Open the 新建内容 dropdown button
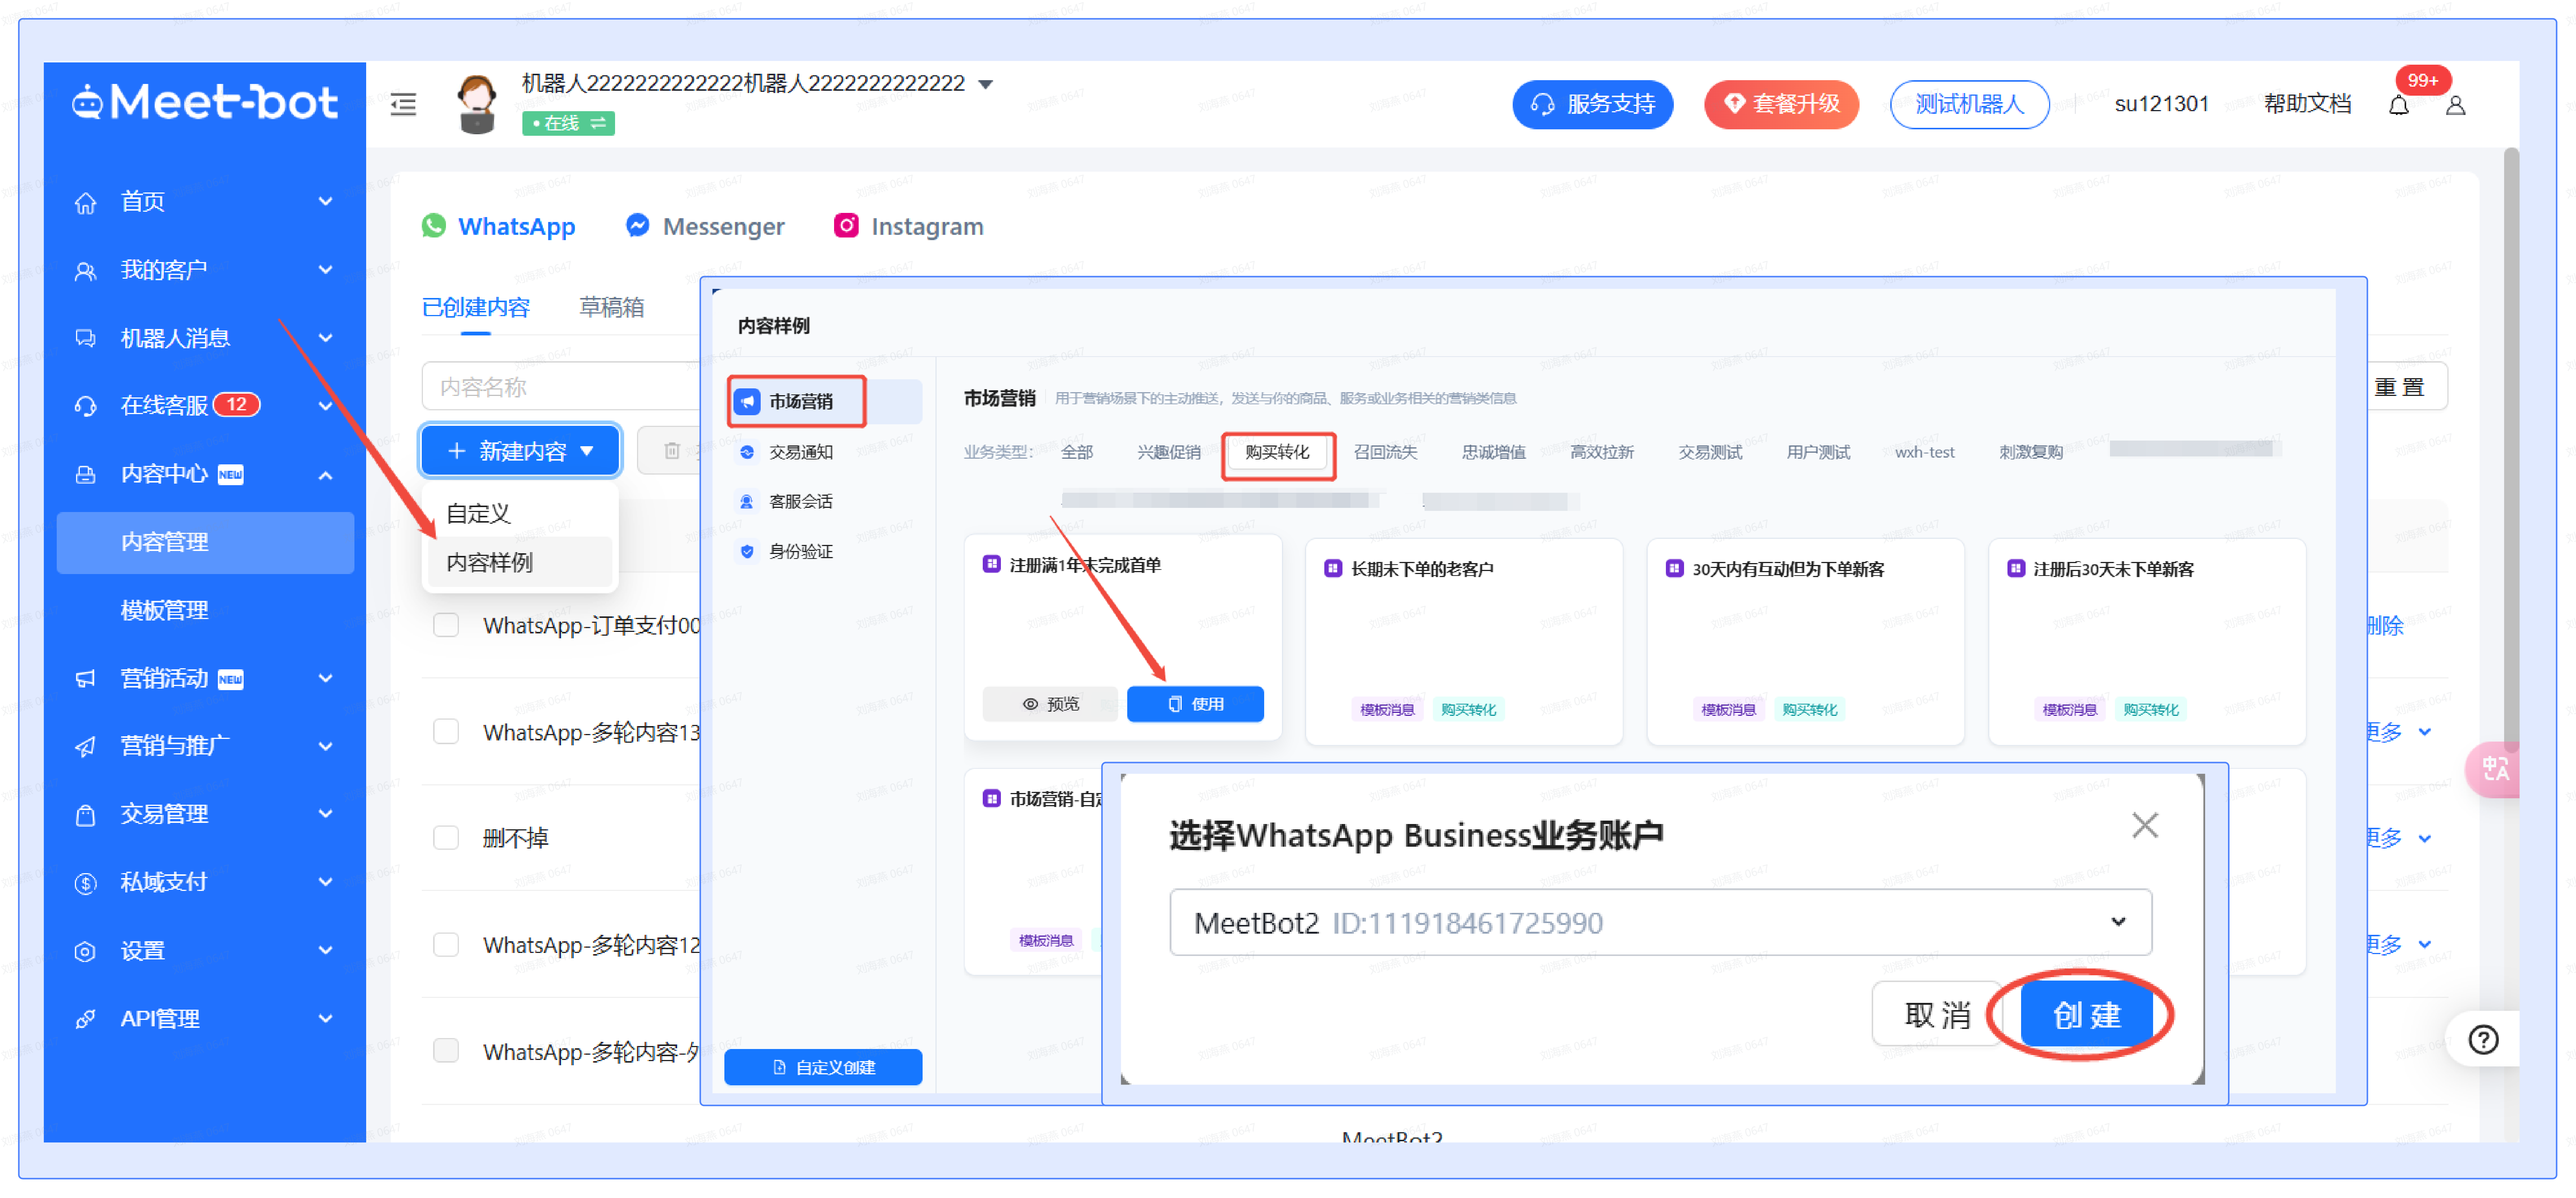 coord(520,451)
